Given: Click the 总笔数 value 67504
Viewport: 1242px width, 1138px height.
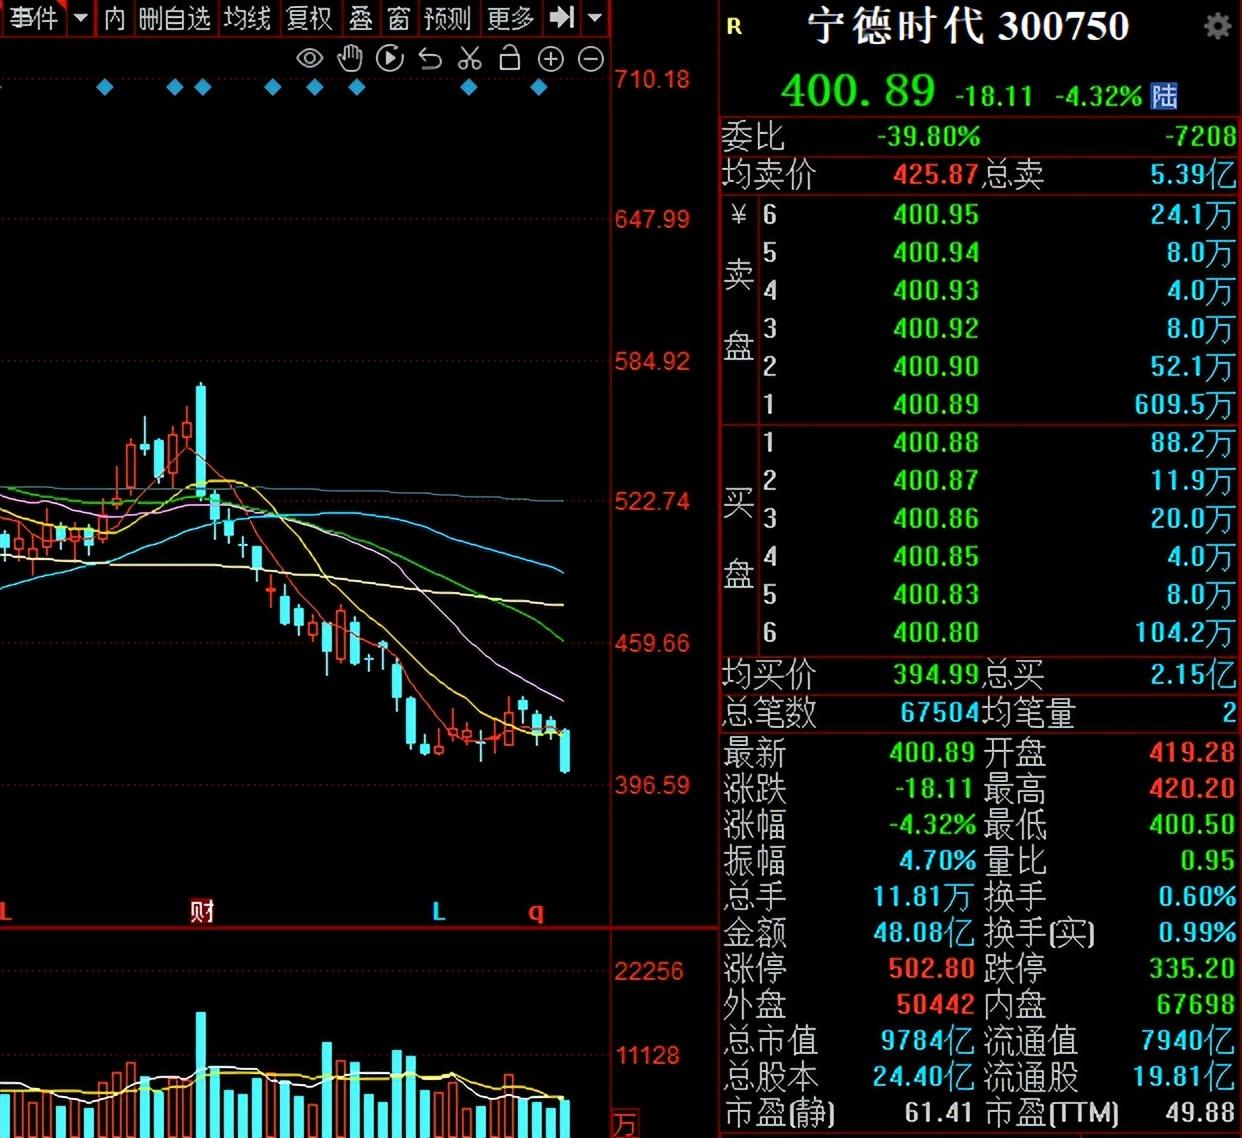Looking at the screenshot, I should (x=939, y=712).
